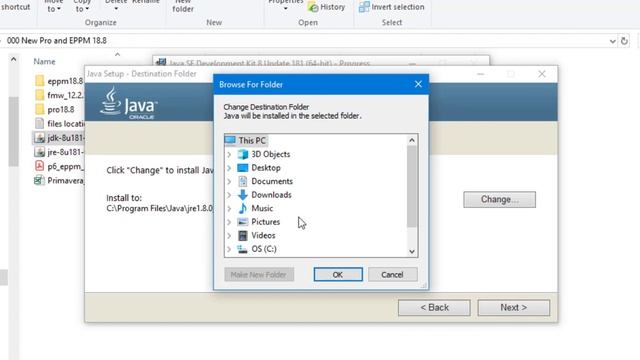Image resolution: width=640 pixels, height=360 pixels.
Task: Expand the 3D Objects tree node
Action: tap(229, 154)
